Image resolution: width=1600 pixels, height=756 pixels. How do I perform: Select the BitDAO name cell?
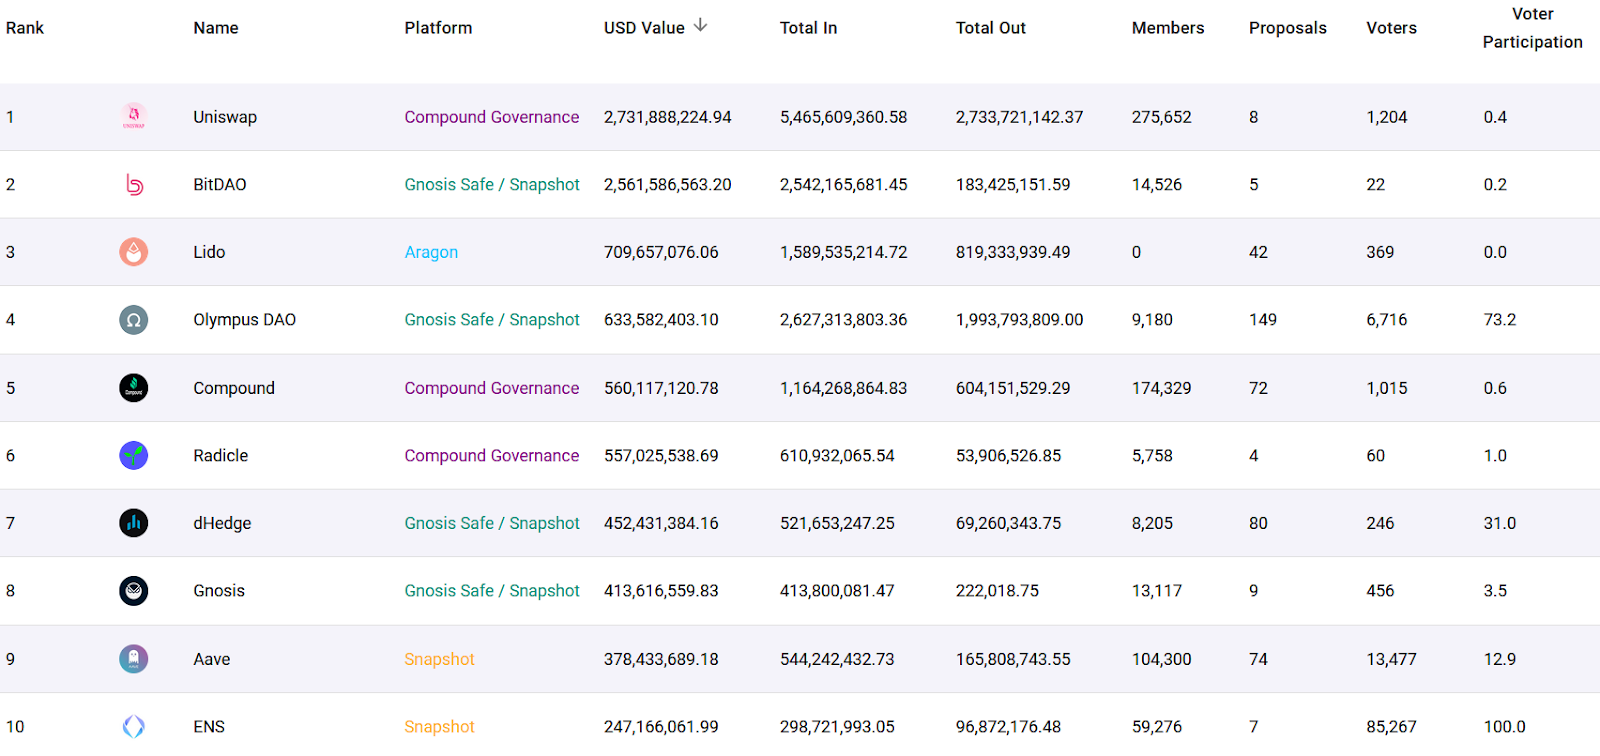(x=219, y=184)
